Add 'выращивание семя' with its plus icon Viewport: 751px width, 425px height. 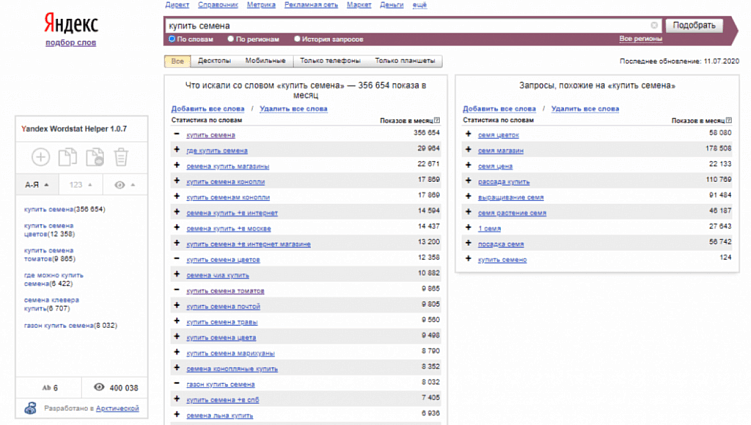(x=468, y=196)
